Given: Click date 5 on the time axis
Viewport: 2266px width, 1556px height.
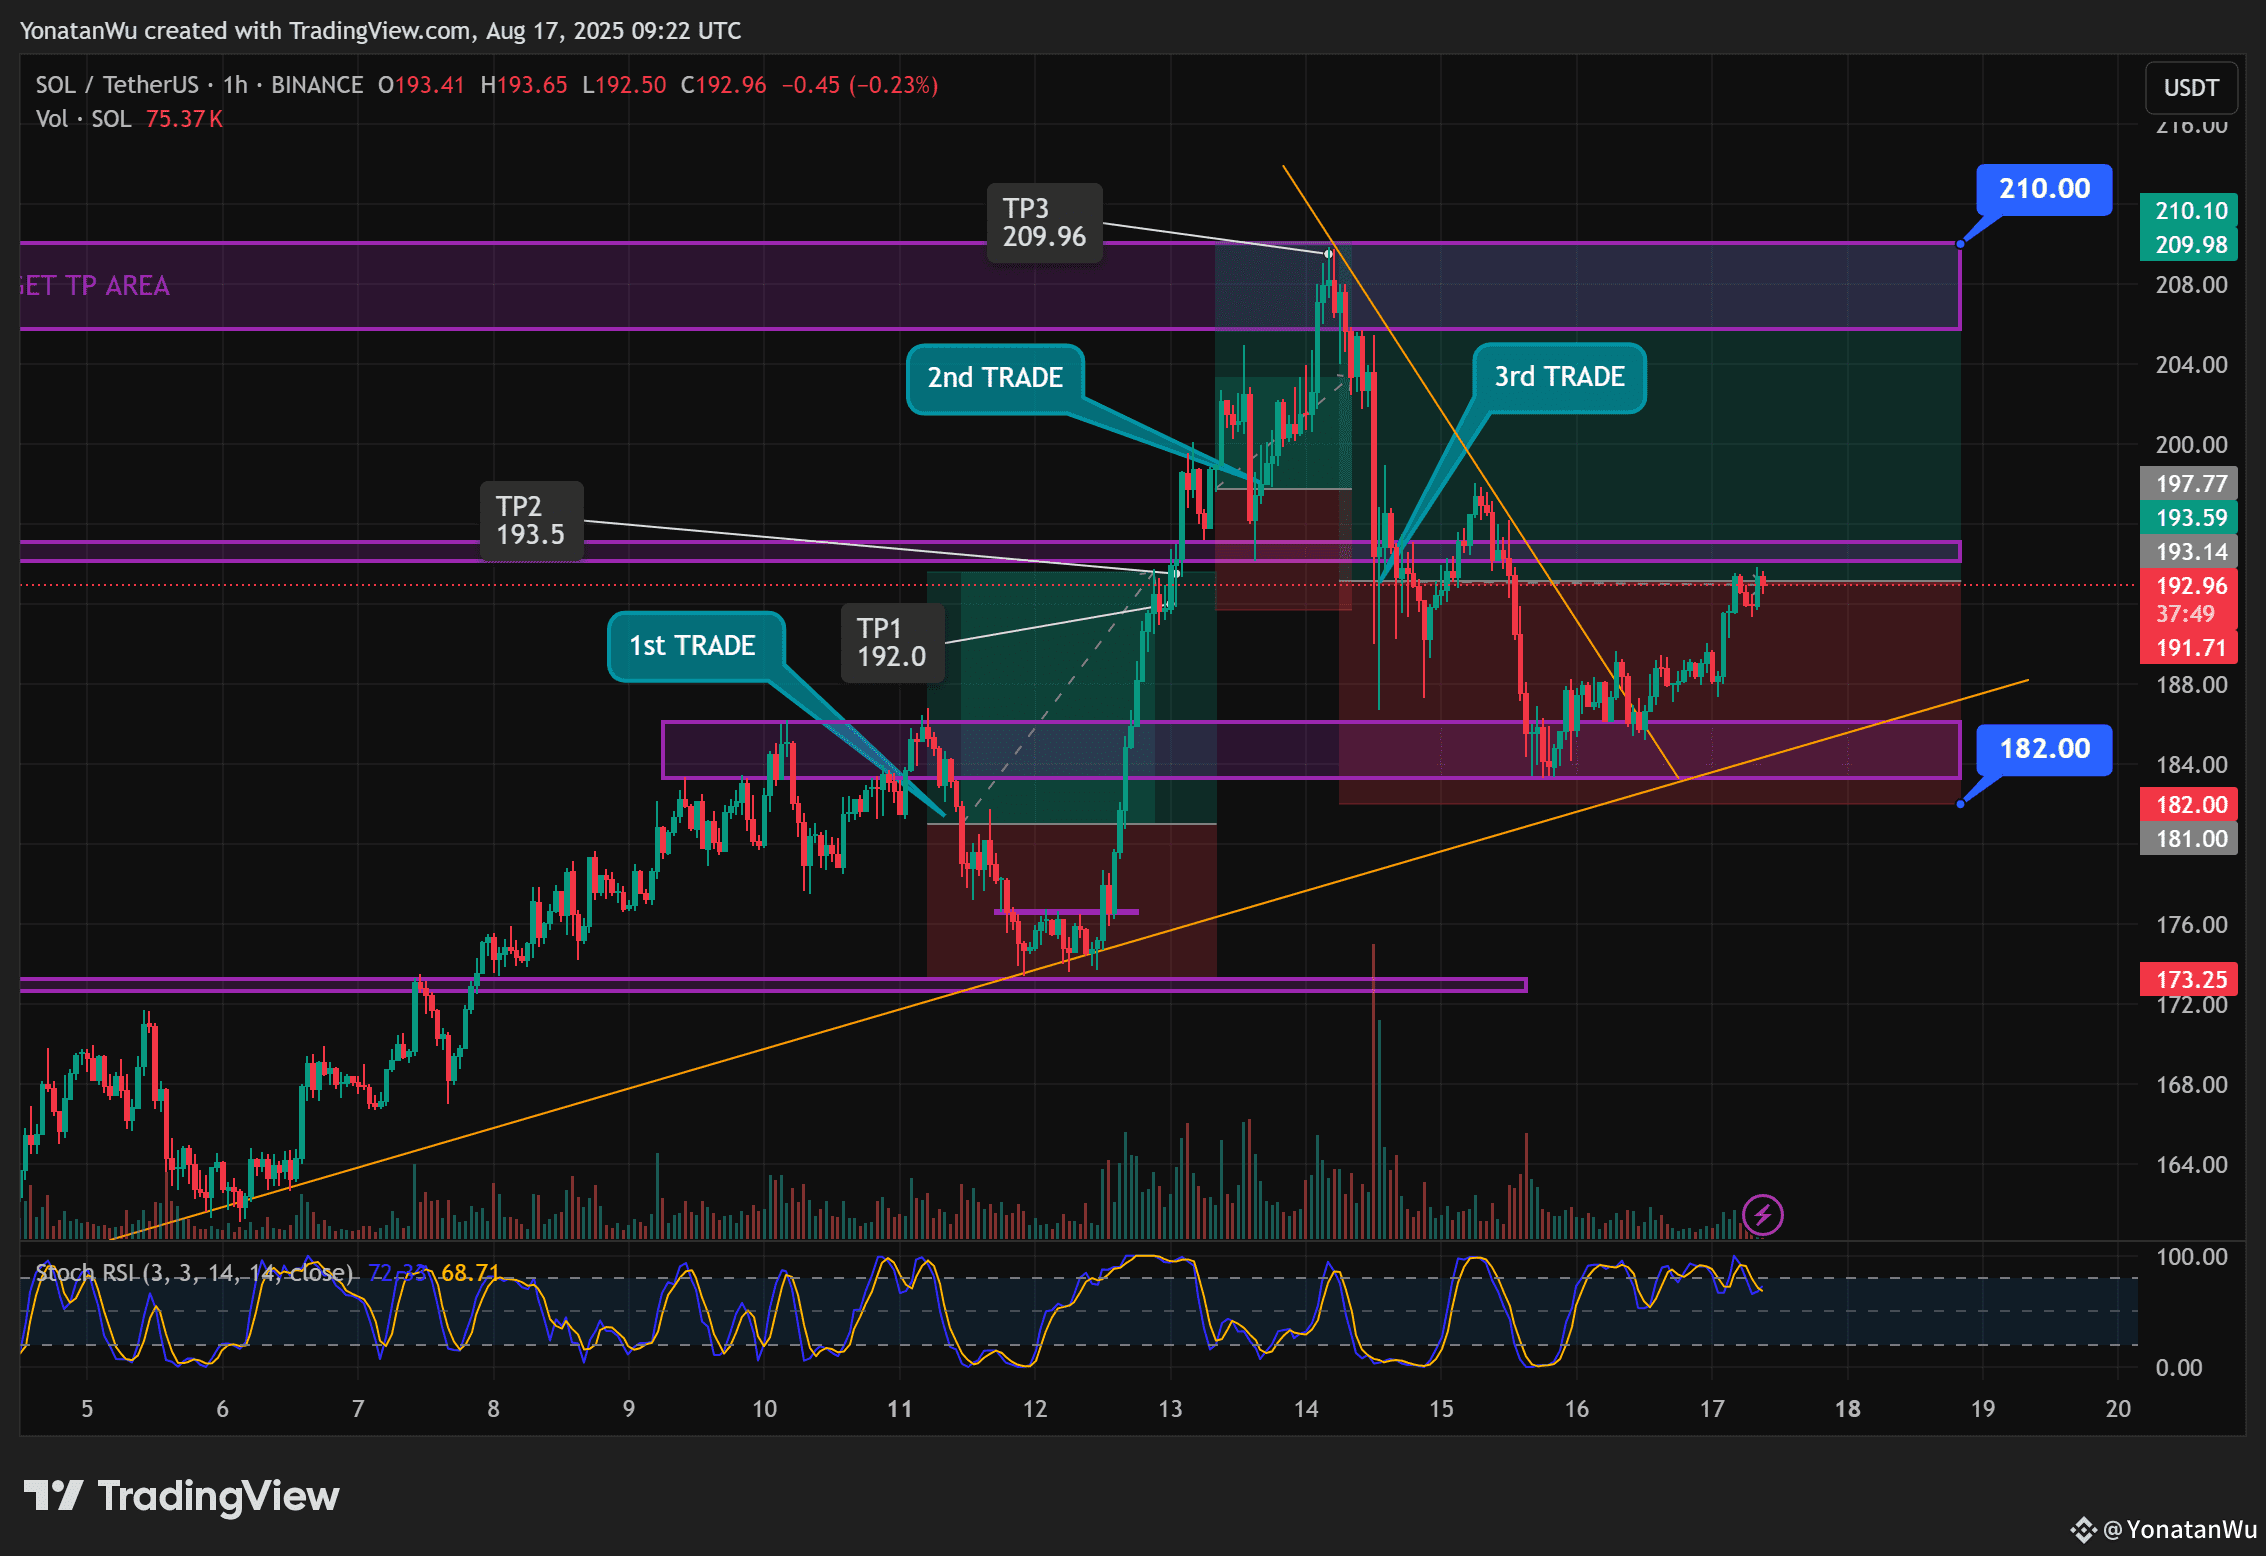Looking at the screenshot, I should click(x=87, y=1409).
